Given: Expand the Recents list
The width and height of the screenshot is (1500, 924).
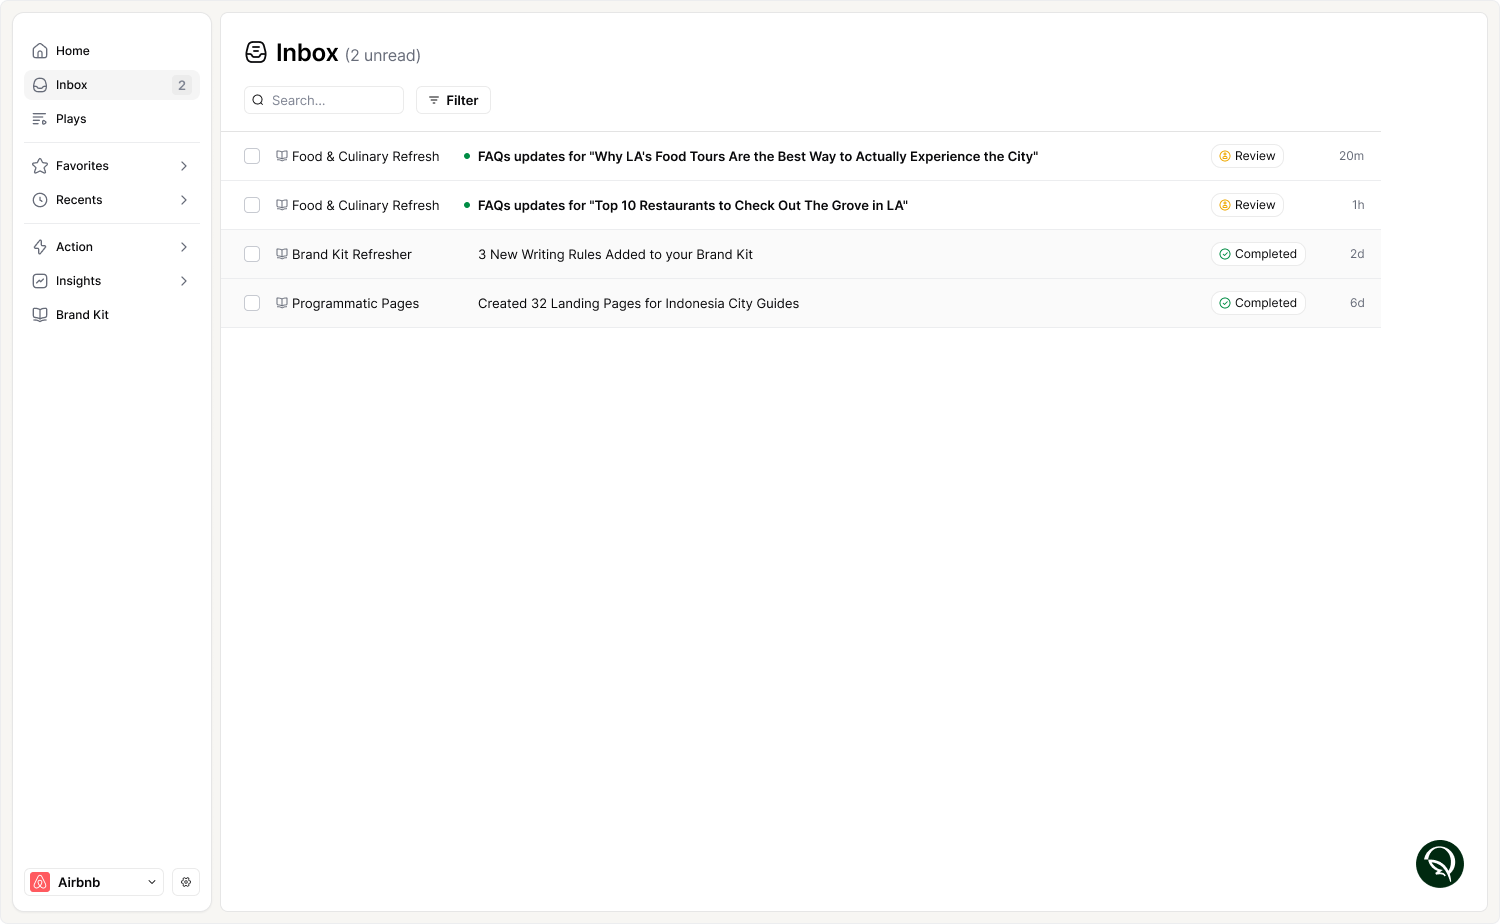Looking at the screenshot, I should [183, 200].
